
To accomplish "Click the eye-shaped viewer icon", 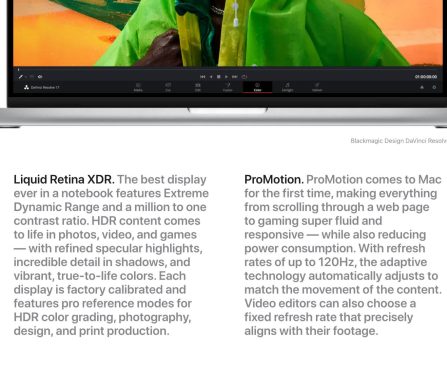I will pos(40,77).
